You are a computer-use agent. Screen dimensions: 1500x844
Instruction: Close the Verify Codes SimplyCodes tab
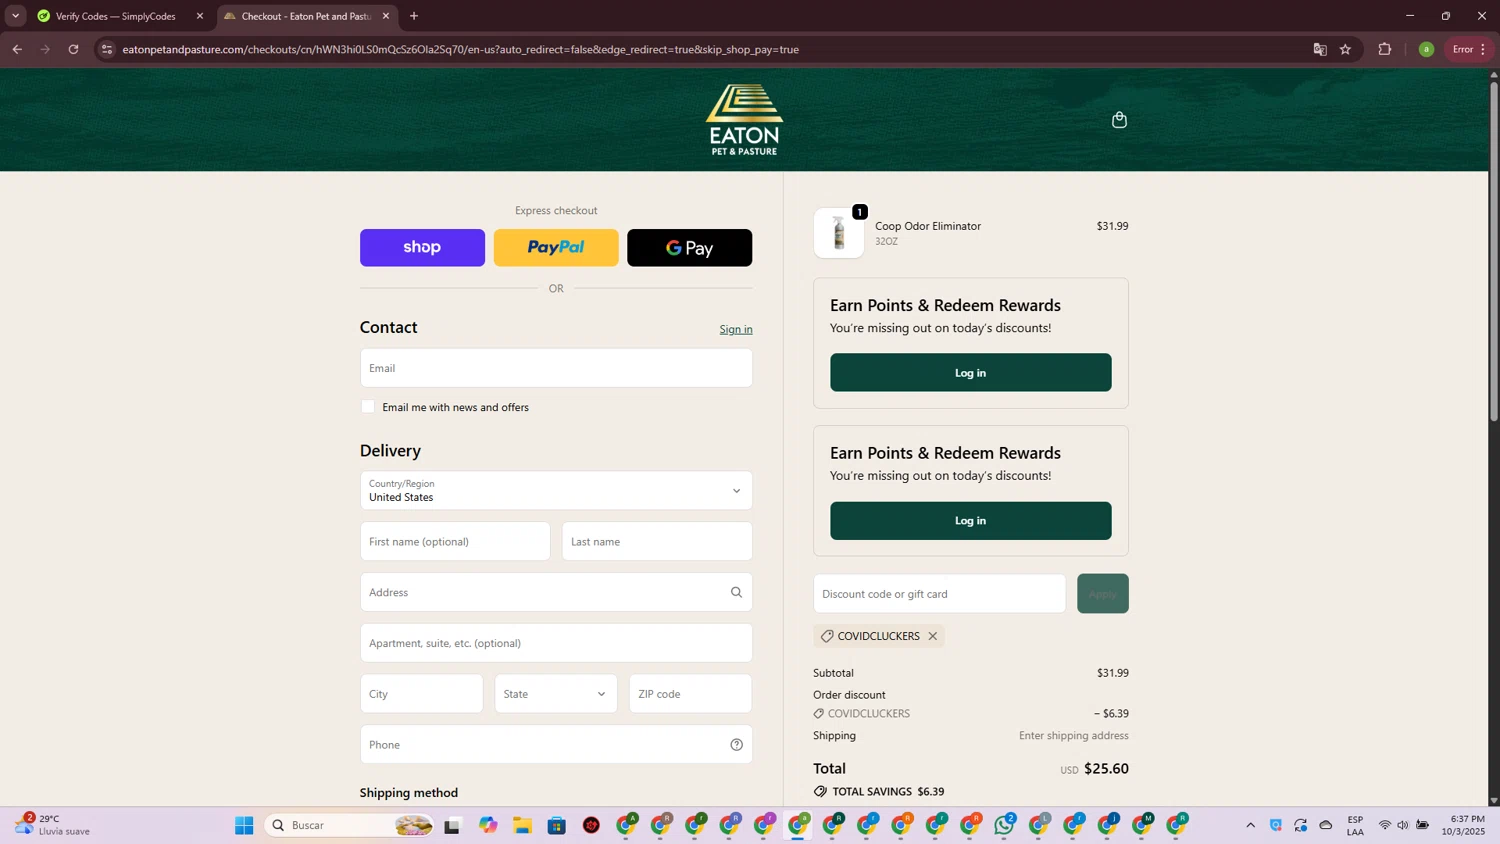[199, 16]
